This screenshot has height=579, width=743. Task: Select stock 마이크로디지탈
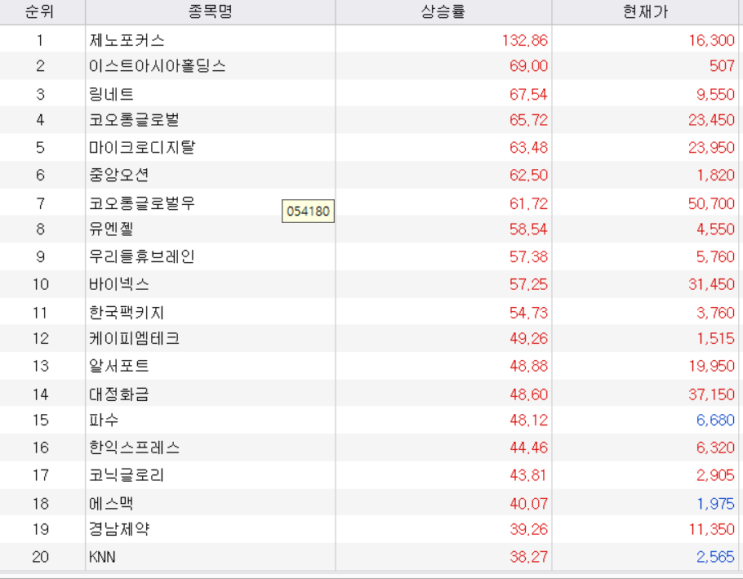pyautogui.click(x=142, y=147)
